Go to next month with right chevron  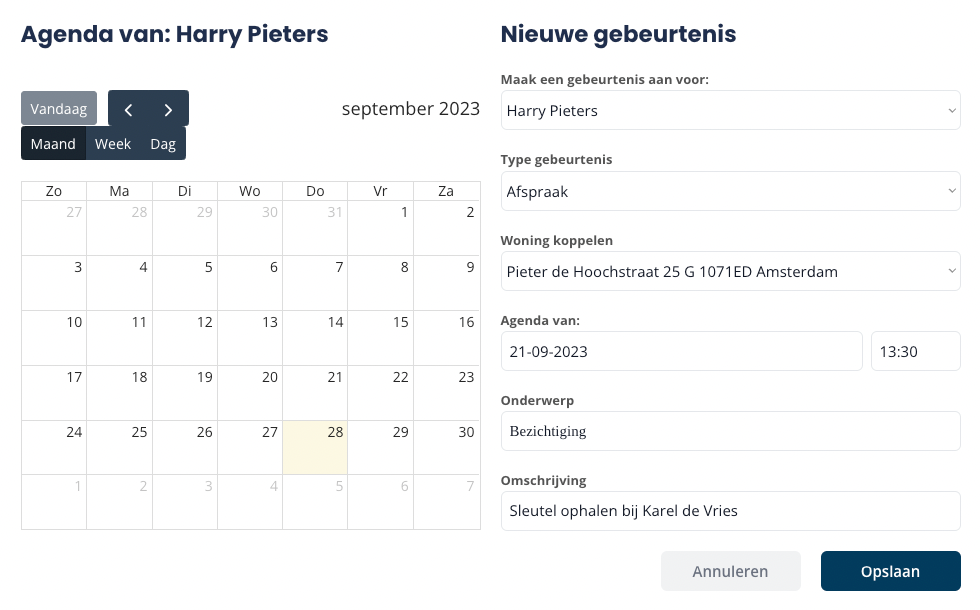[x=168, y=109]
